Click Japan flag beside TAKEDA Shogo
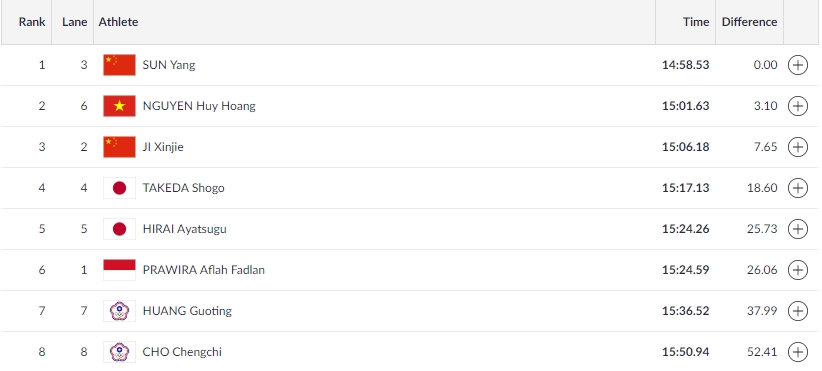822x371 pixels. 120,188
